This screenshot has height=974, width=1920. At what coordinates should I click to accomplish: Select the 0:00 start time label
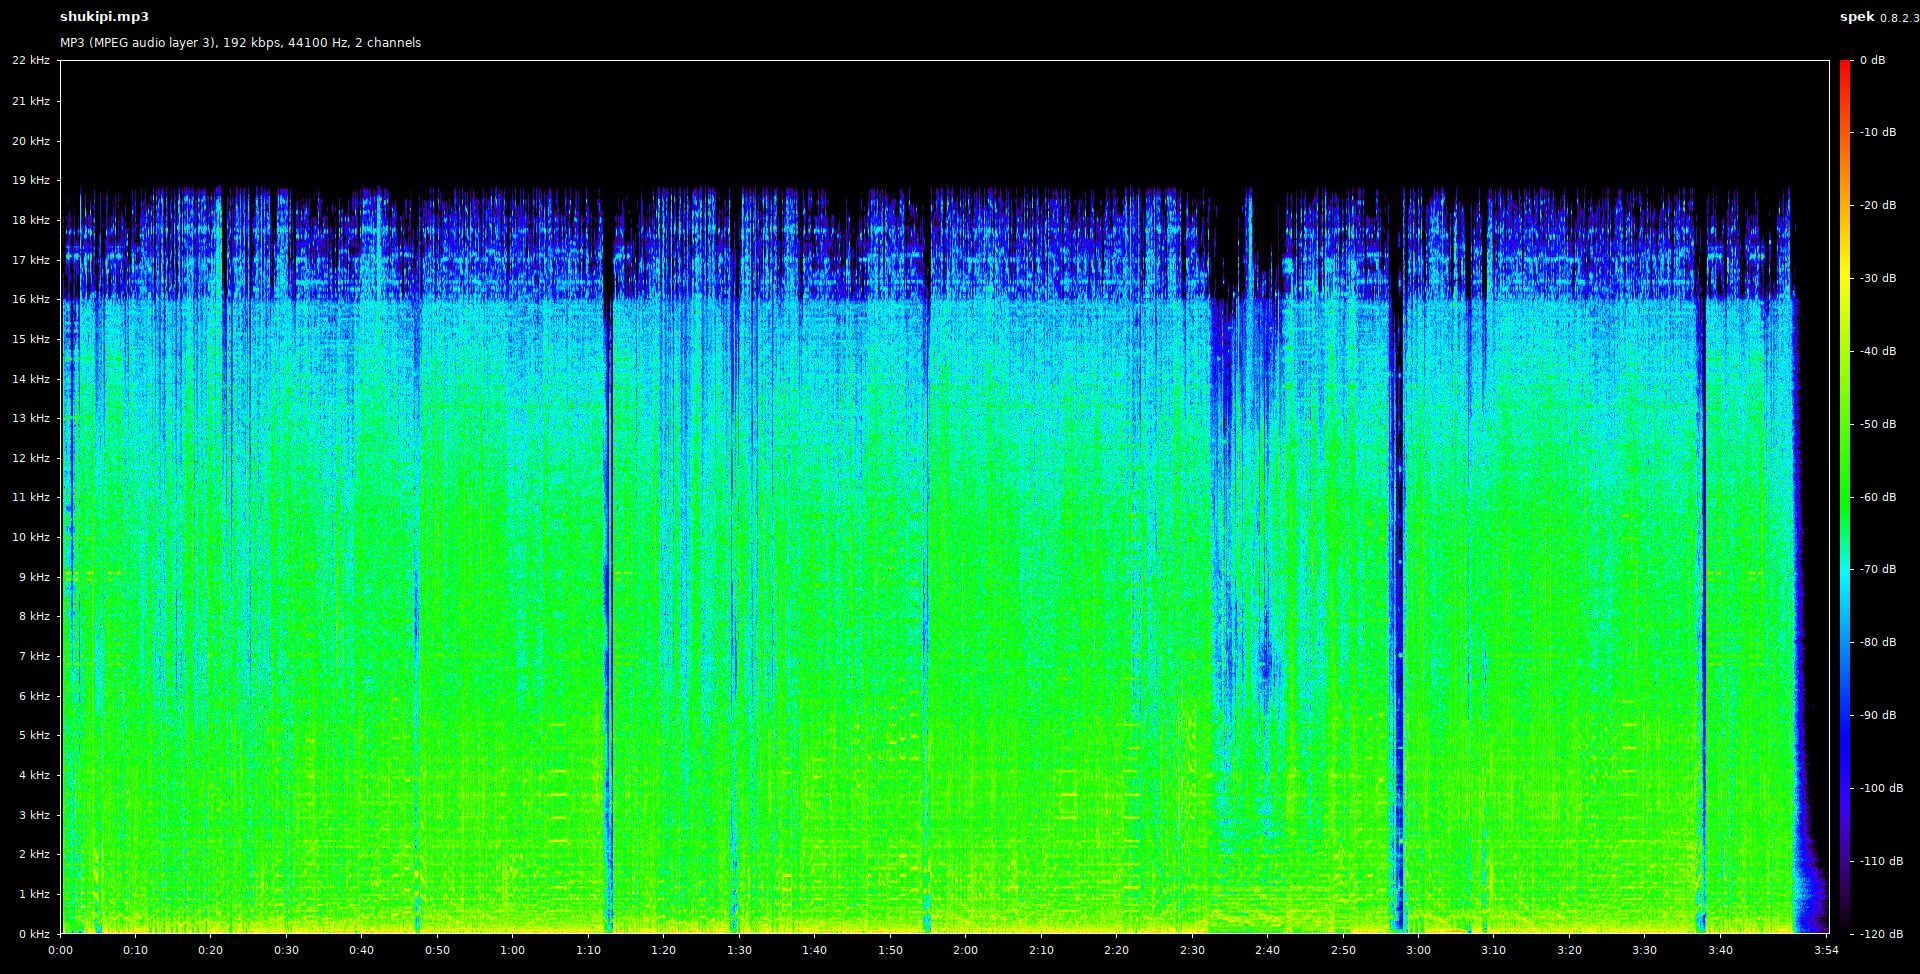pos(60,950)
